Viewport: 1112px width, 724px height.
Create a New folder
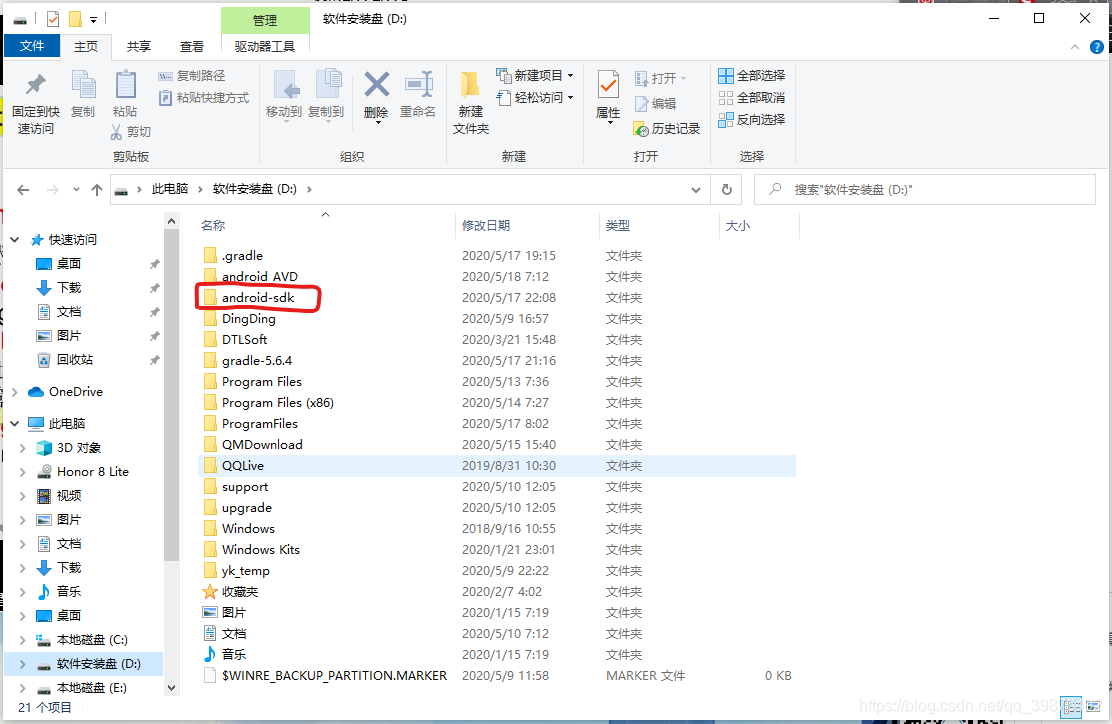tap(471, 104)
